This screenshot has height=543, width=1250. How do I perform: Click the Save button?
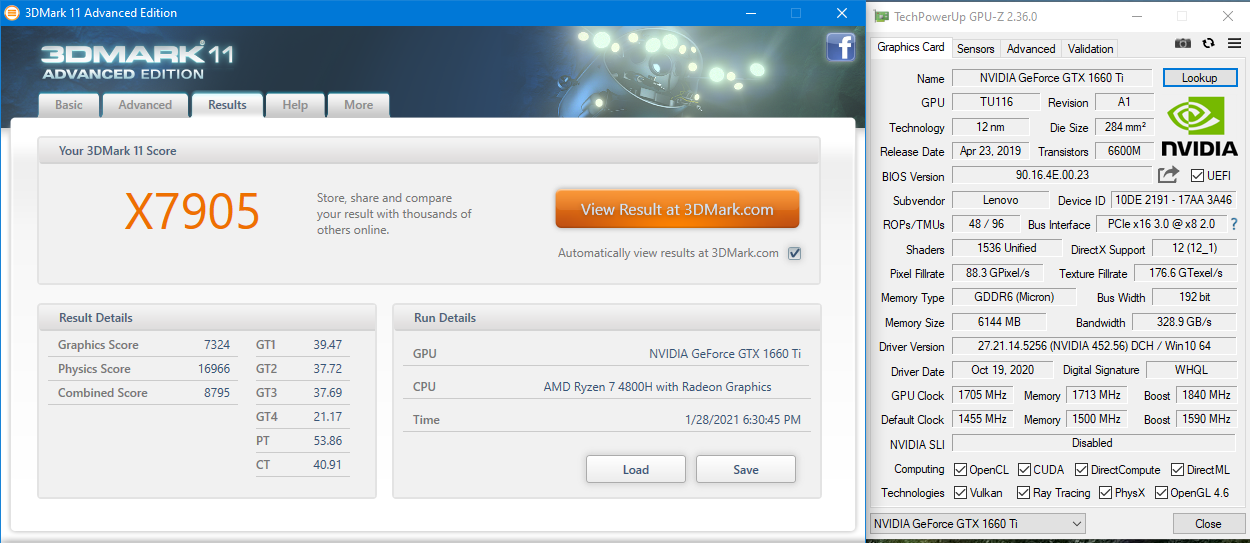pos(746,469)
